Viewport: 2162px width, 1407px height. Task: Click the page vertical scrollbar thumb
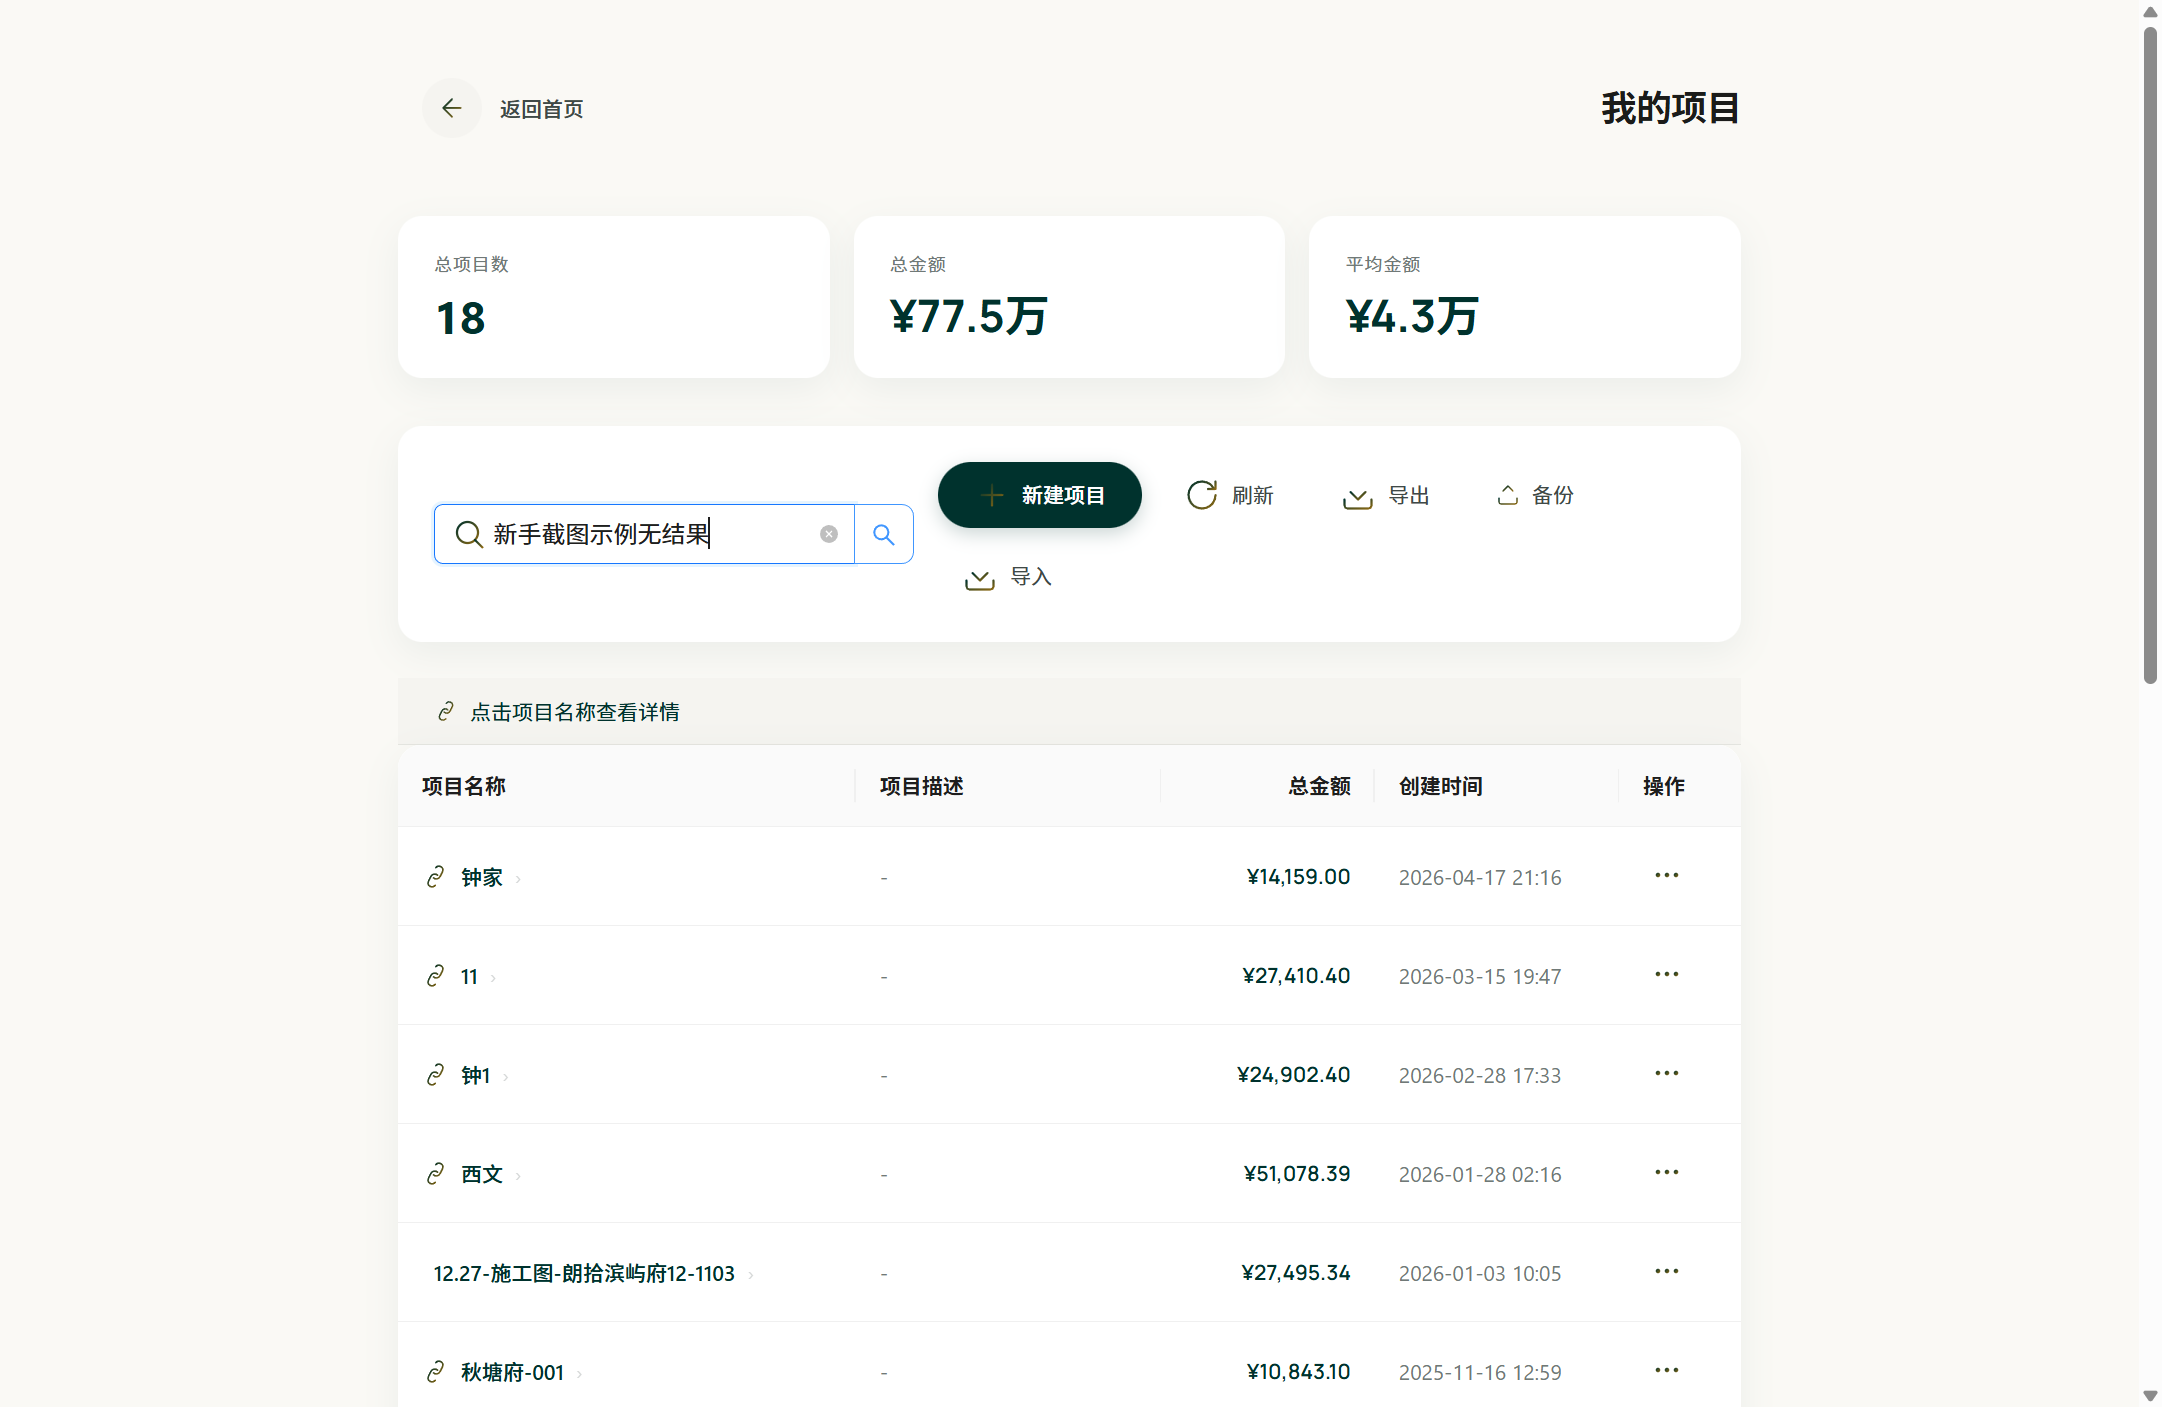(x=2150, y=355)
